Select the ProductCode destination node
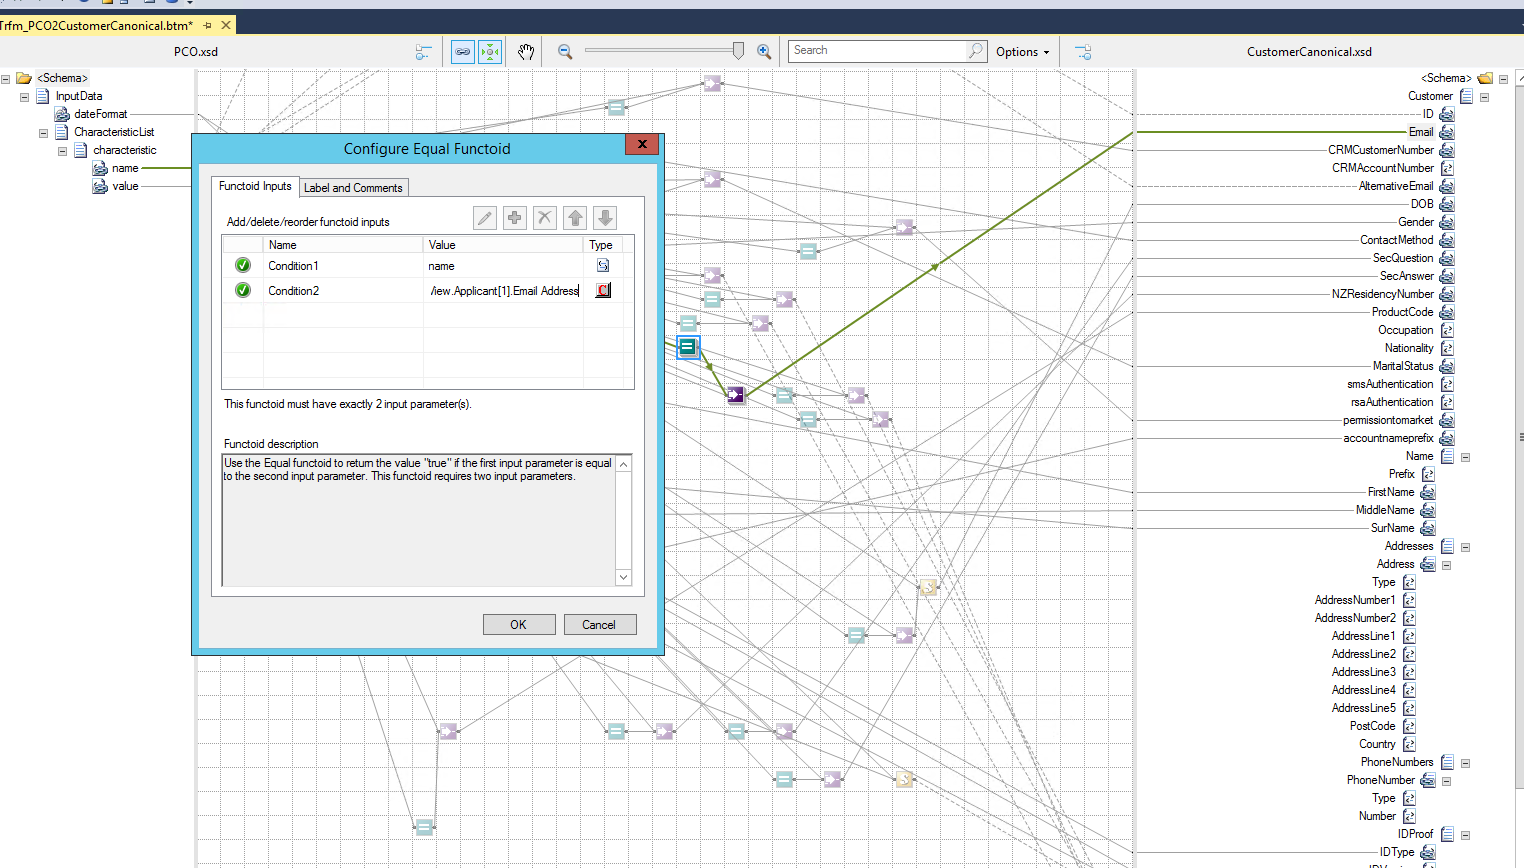The width and height of the screenshot is (1524, 868). (x=1402, y=312)
